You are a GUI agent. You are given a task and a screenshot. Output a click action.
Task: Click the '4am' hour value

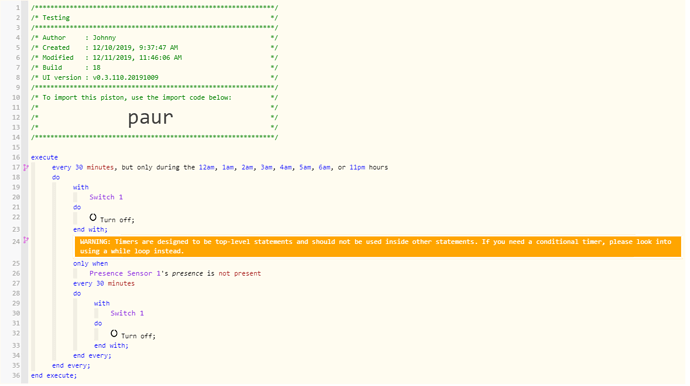pyautogui.click(x=286, y=168)
